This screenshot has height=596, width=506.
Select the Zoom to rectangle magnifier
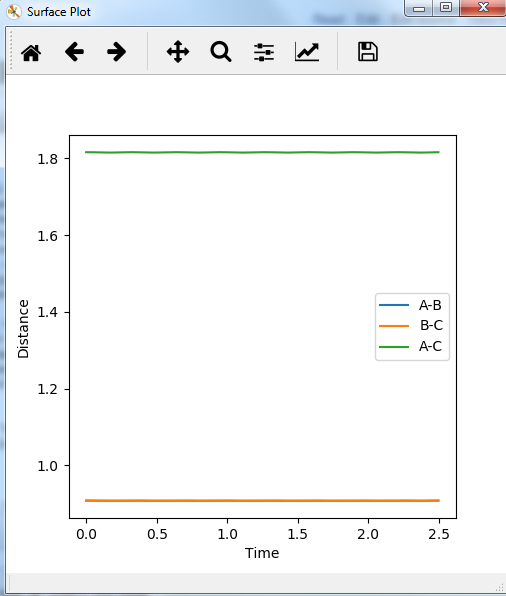coord(221,52)
